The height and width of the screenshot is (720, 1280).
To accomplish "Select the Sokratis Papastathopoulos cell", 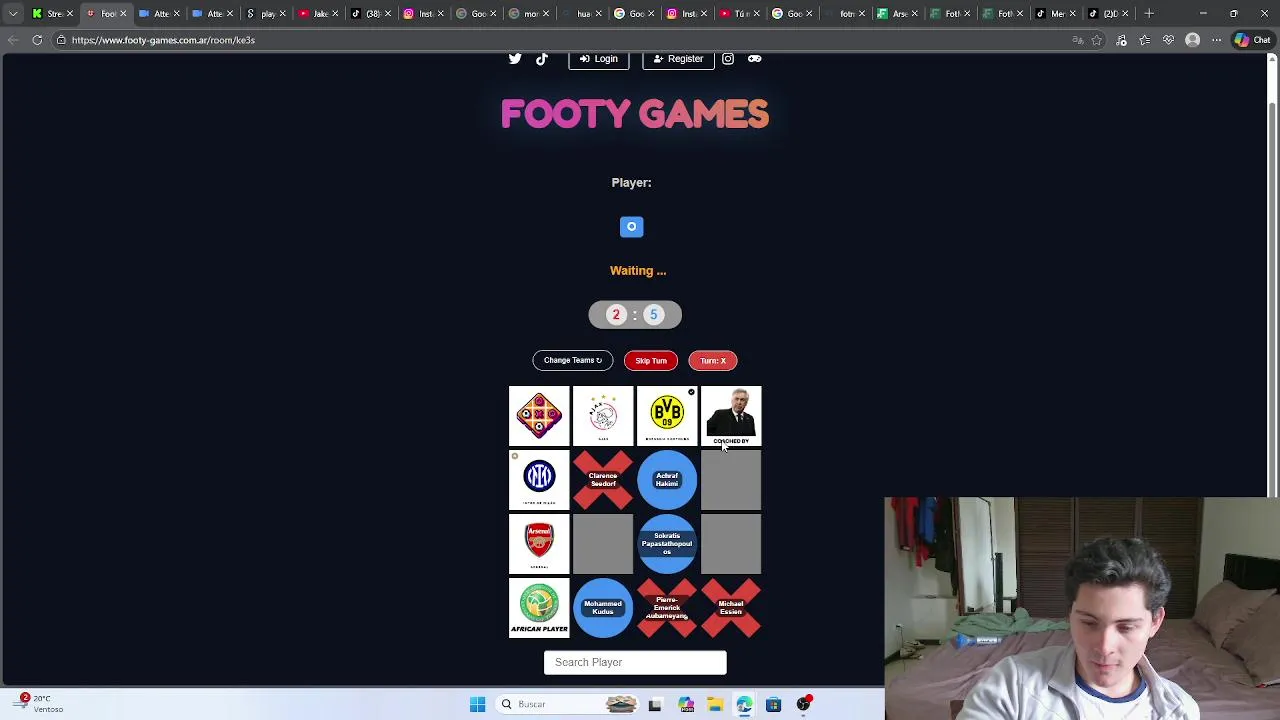I will click(x=667, y=544).
